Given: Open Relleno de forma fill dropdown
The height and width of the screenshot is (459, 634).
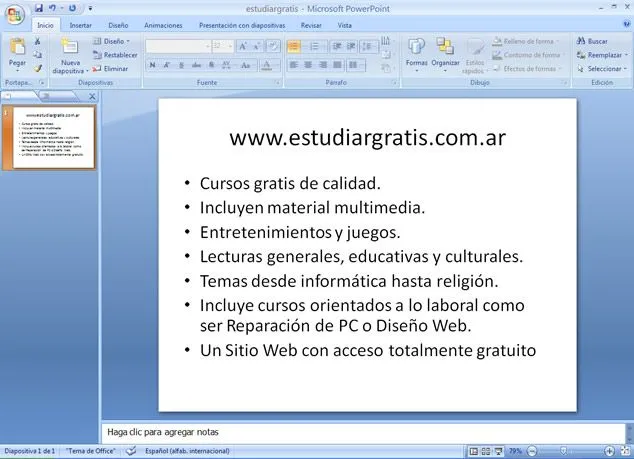Looking at the screenshot, I should 525,41.
